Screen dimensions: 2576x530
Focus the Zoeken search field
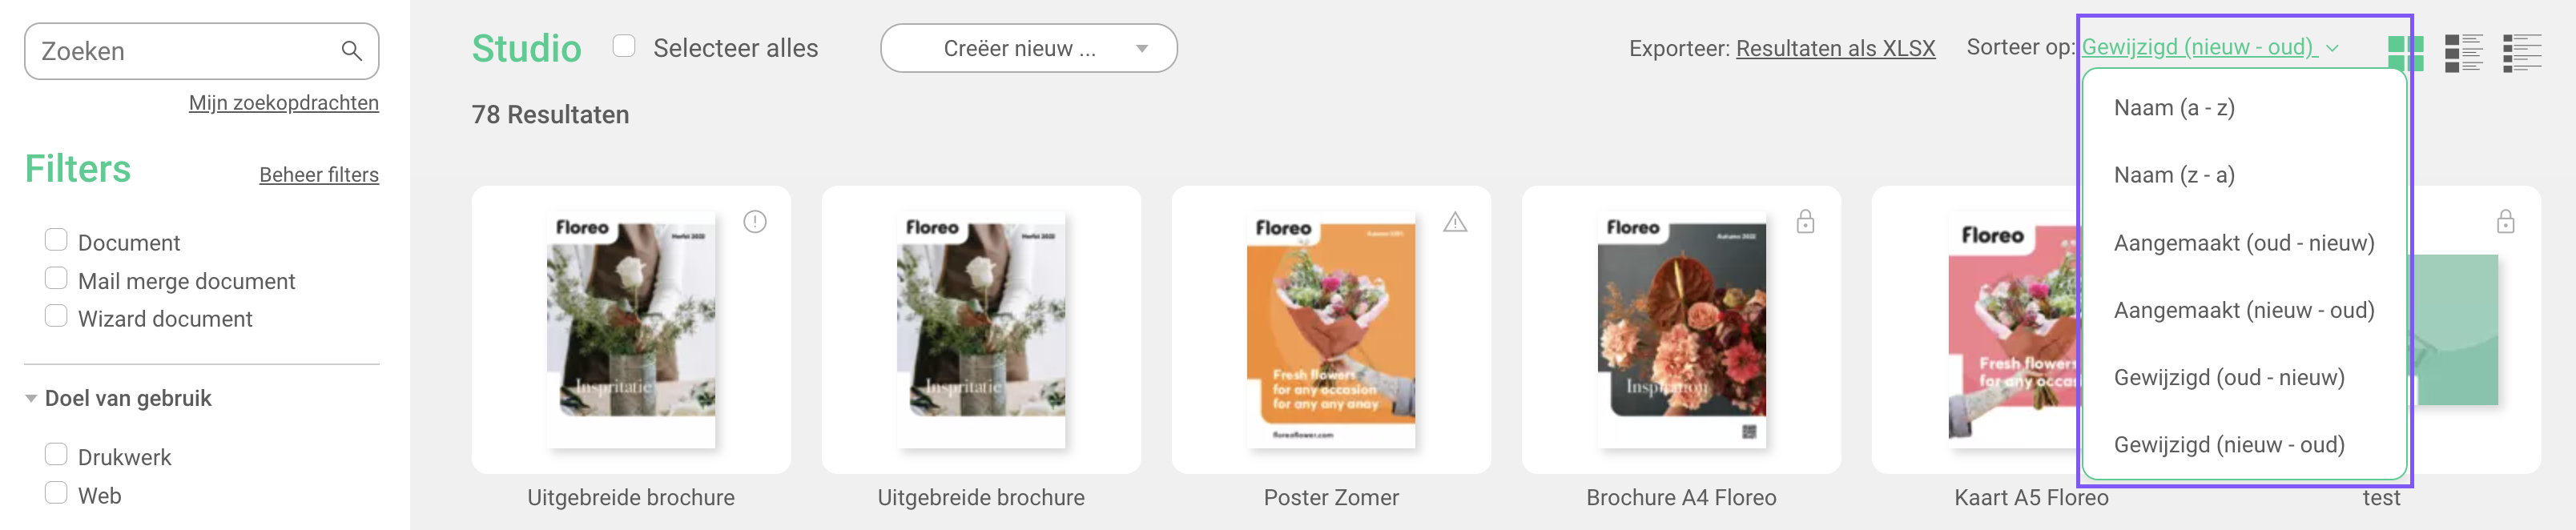(185, 51)
